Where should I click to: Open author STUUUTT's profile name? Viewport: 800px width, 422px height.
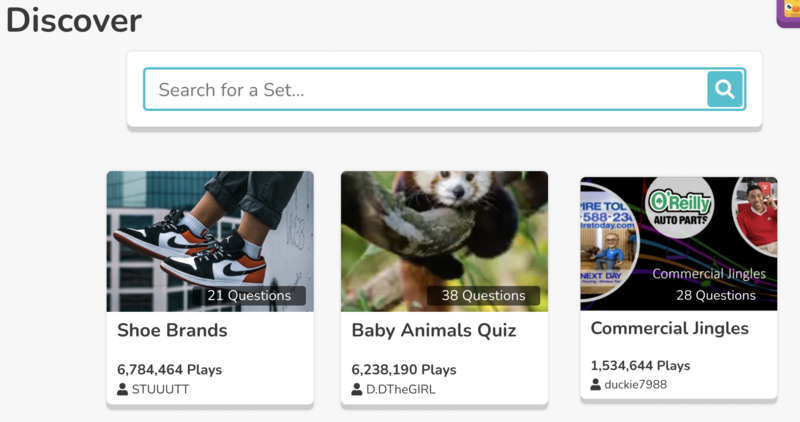coord(160,389)
